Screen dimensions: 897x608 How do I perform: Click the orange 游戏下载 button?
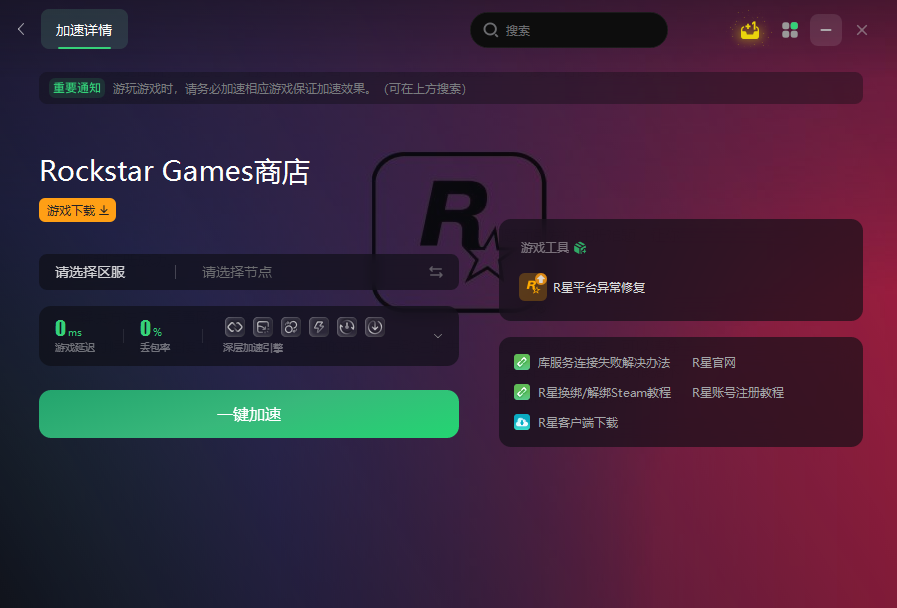[x=77, y=210]
